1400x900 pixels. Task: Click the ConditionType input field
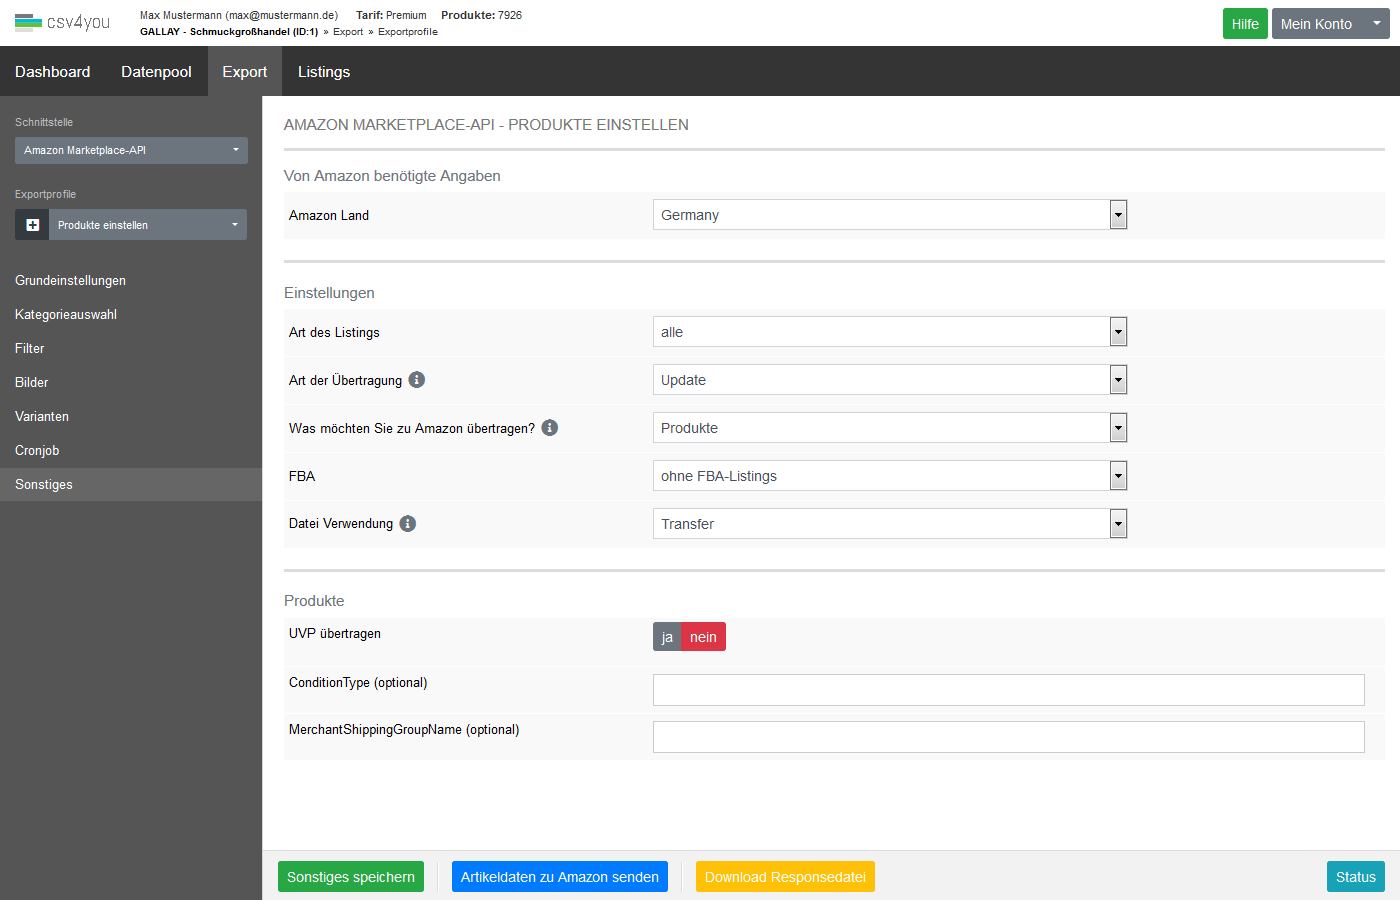point(1008,690)
